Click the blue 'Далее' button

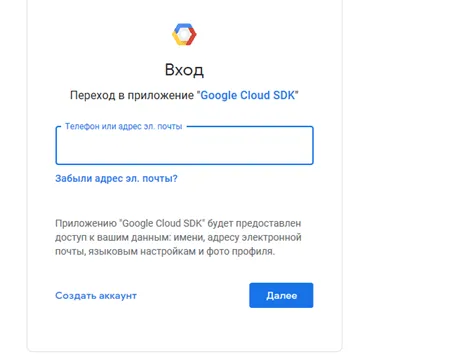(x=281, y=295)
